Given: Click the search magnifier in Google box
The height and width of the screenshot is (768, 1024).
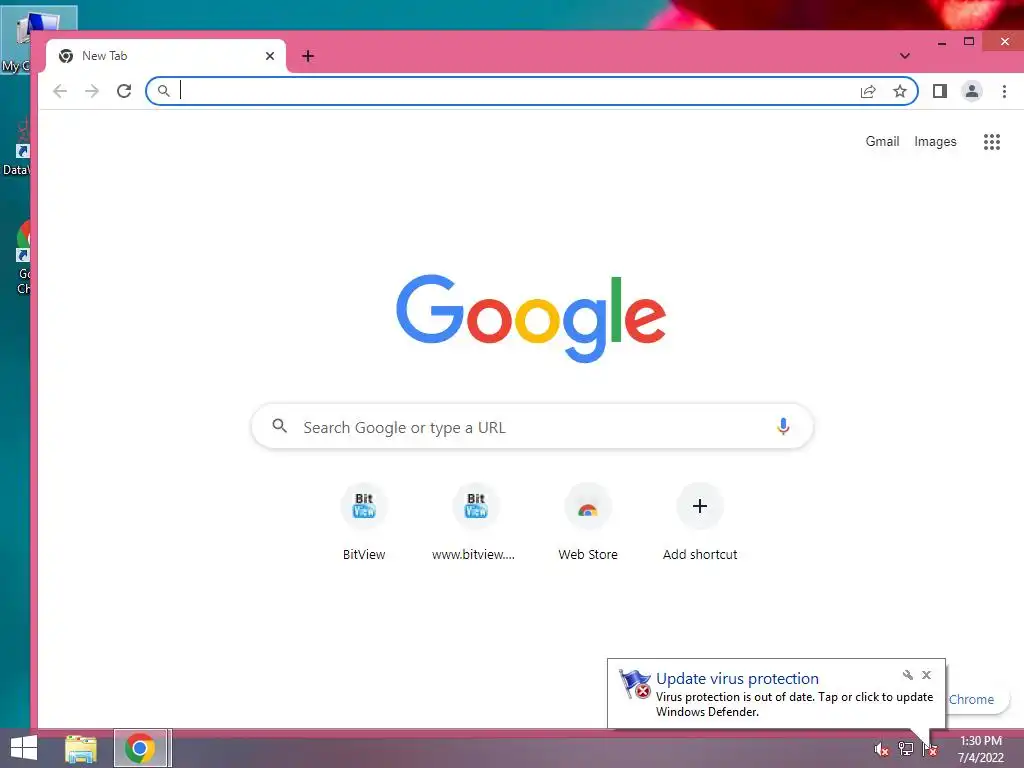Looking at the screenshot, I should (280, 426).
